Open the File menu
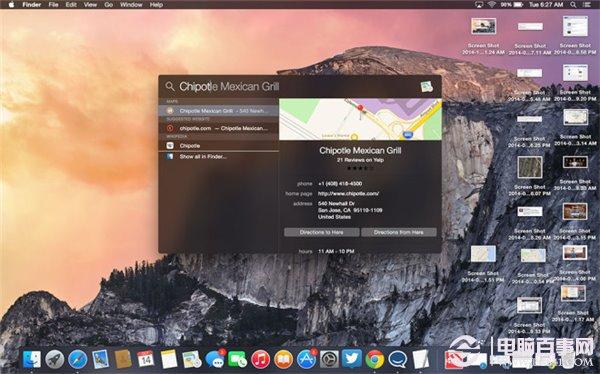 53,5
